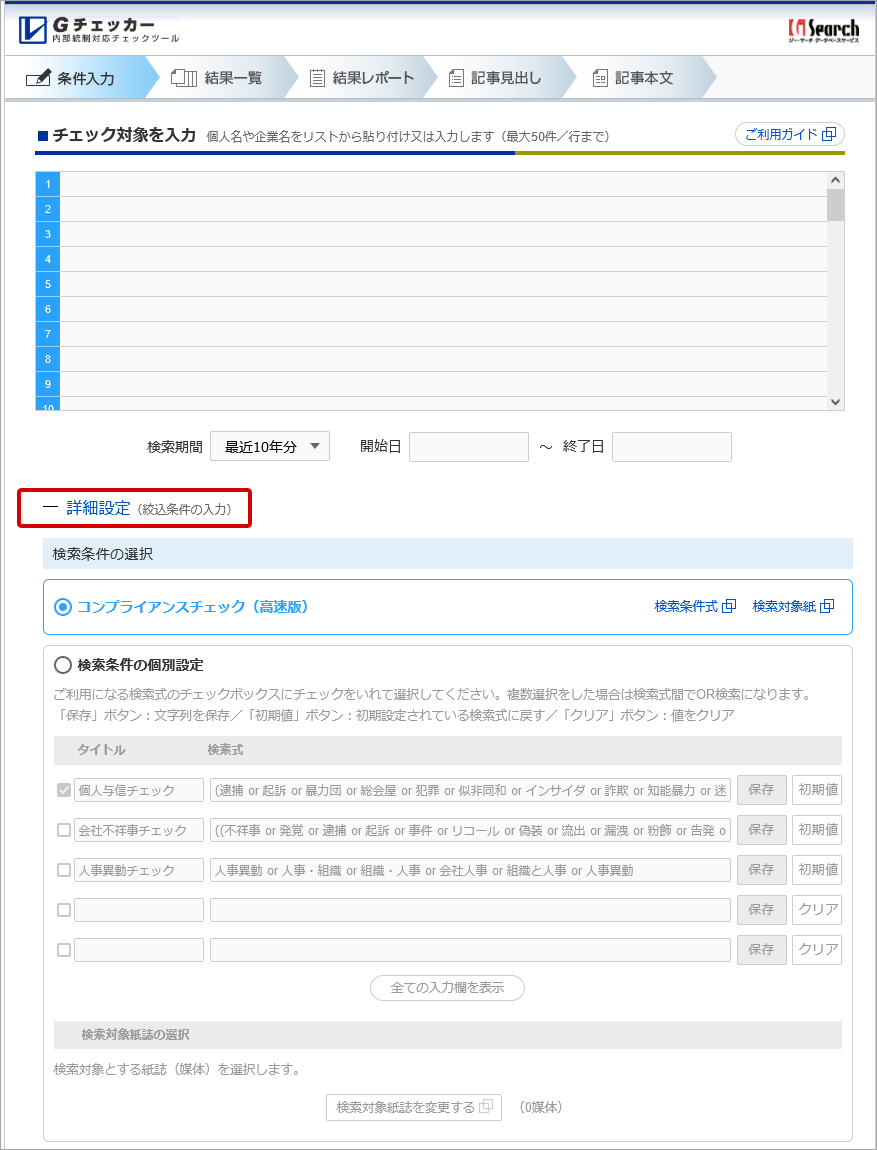Screen dimensions: 877x1150
Task: Open the ご利用ガイド help button
Action: [x=789, y=134]
